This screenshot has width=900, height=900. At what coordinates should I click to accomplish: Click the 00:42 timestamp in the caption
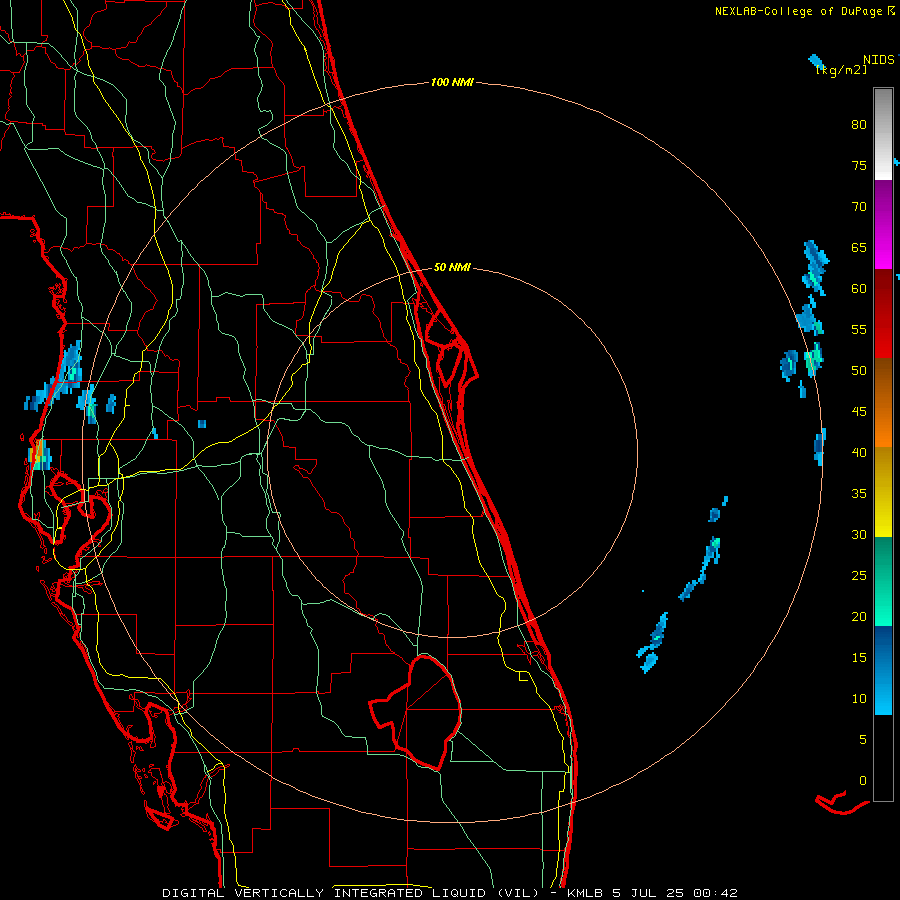coord(715,893)
